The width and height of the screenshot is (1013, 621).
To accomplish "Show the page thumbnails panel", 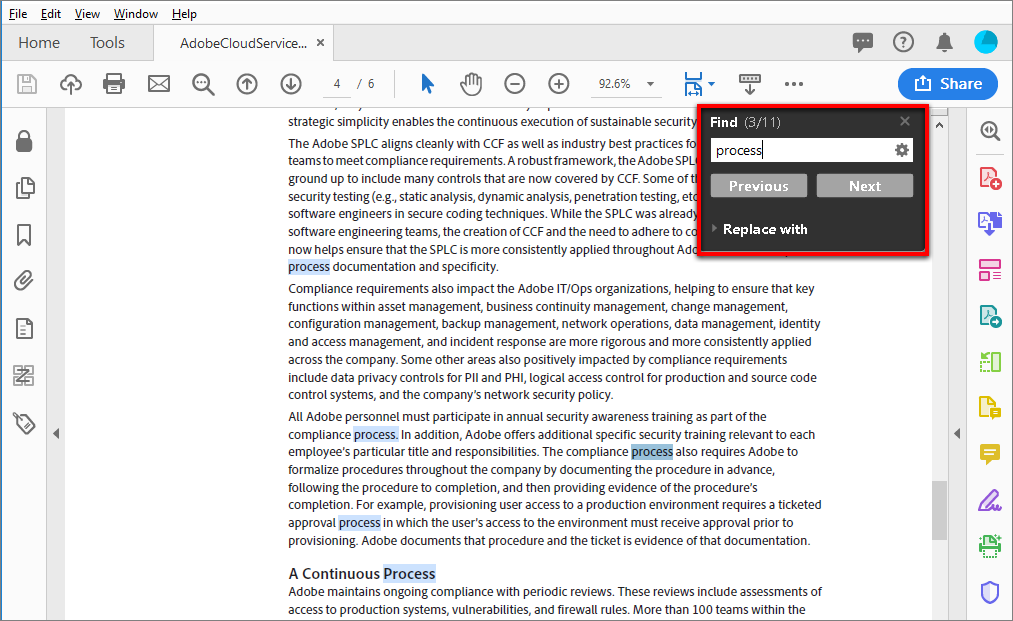I will [25, 188].
